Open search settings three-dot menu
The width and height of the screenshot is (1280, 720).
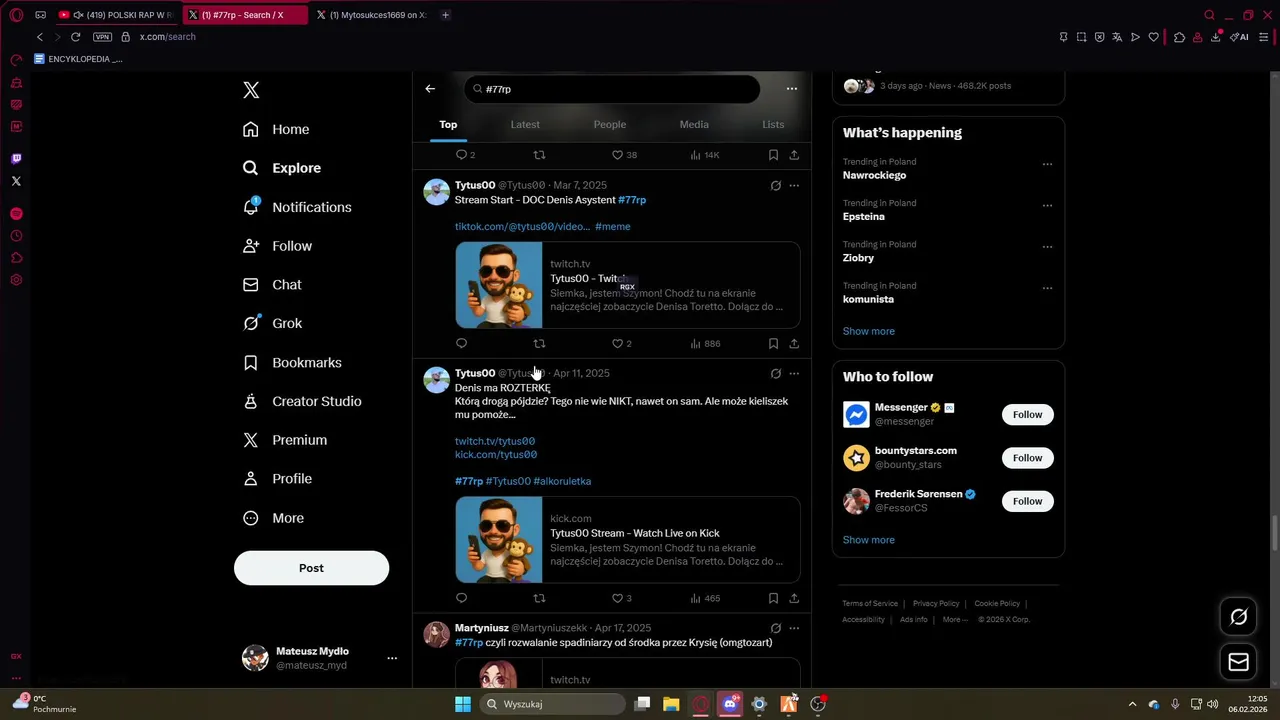pyautogui.click(x=792, y=89)
